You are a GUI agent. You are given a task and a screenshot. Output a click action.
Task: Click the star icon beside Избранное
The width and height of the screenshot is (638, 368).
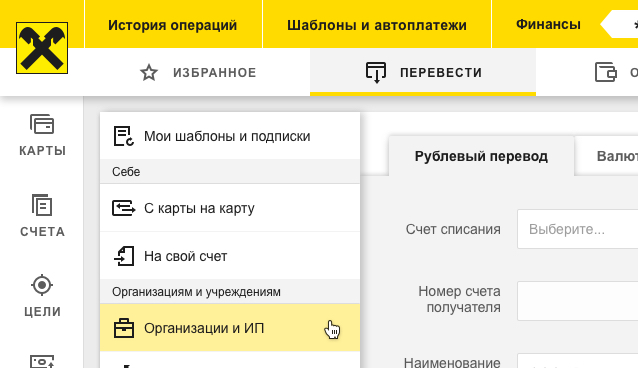[149, 72]
